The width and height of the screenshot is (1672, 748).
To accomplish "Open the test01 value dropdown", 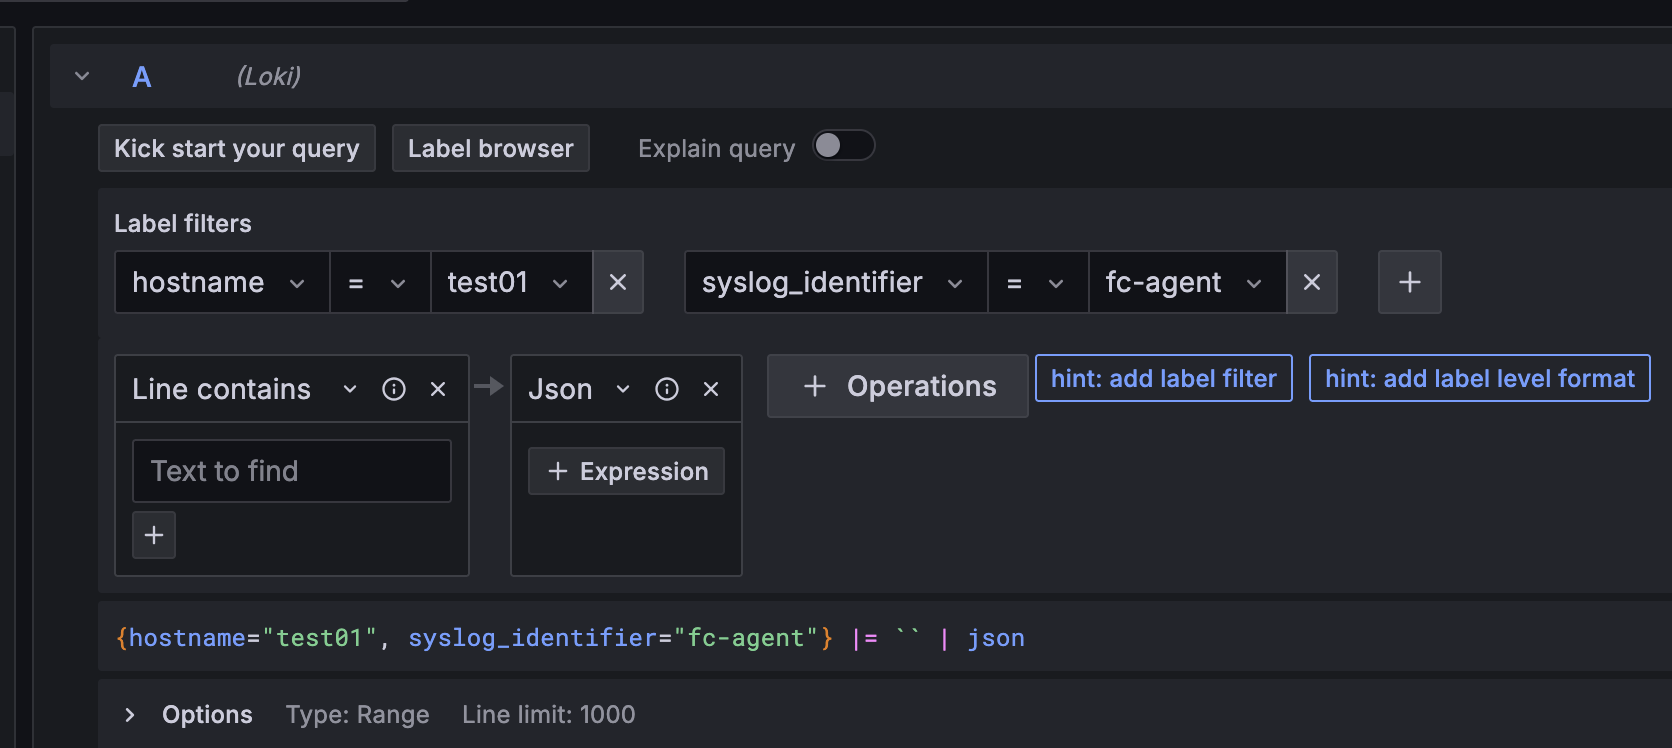I will [510, 283].
